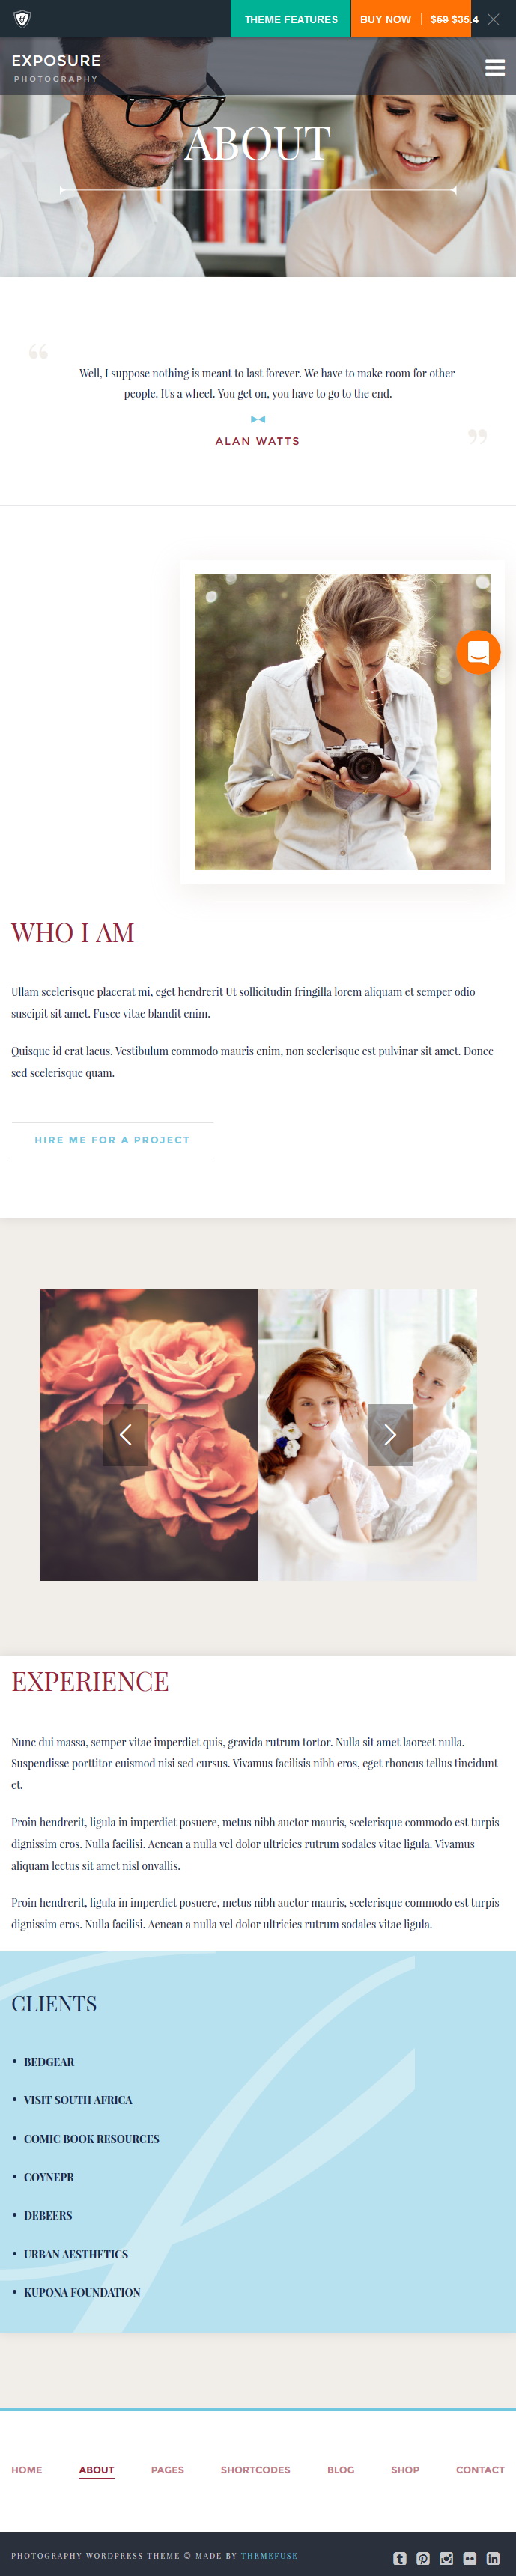
Task: Open the hamburger menu icon
Action: pyautogui.click(x=494, y=67)
